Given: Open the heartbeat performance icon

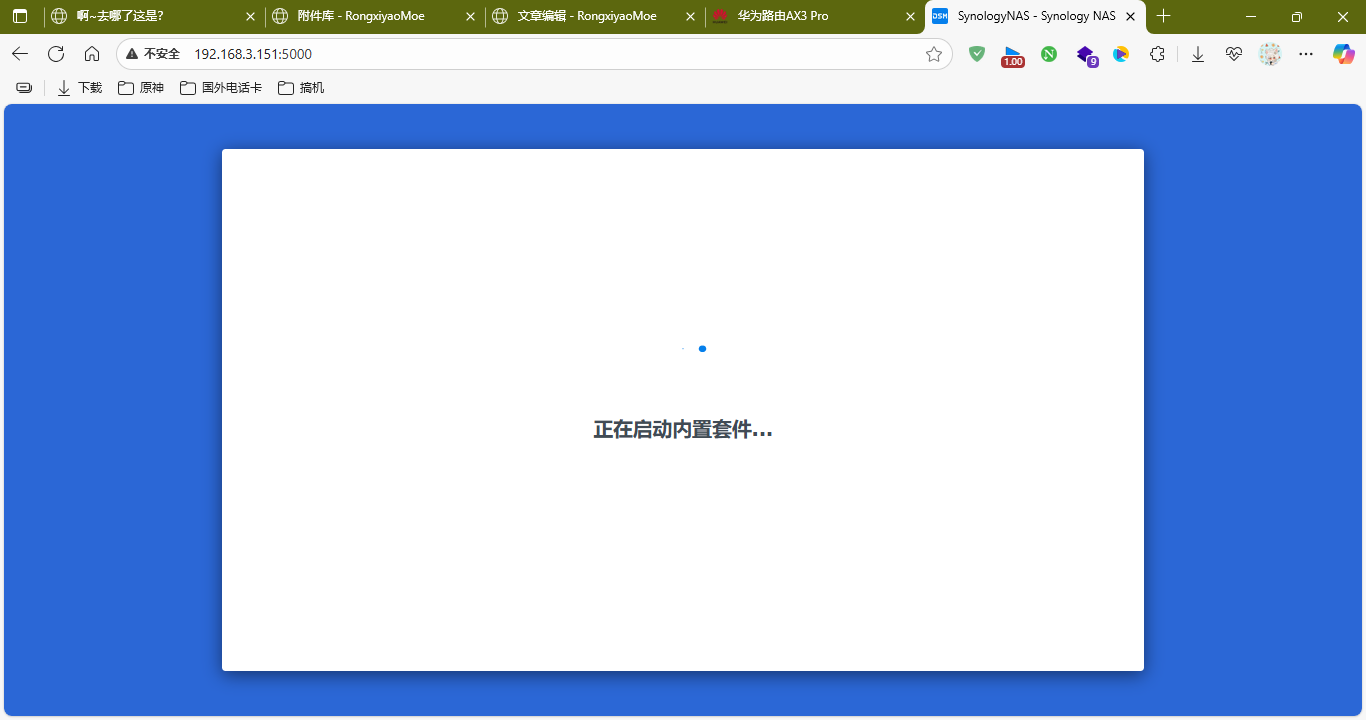Looking at the screenshot, I should click(1234, 54).
